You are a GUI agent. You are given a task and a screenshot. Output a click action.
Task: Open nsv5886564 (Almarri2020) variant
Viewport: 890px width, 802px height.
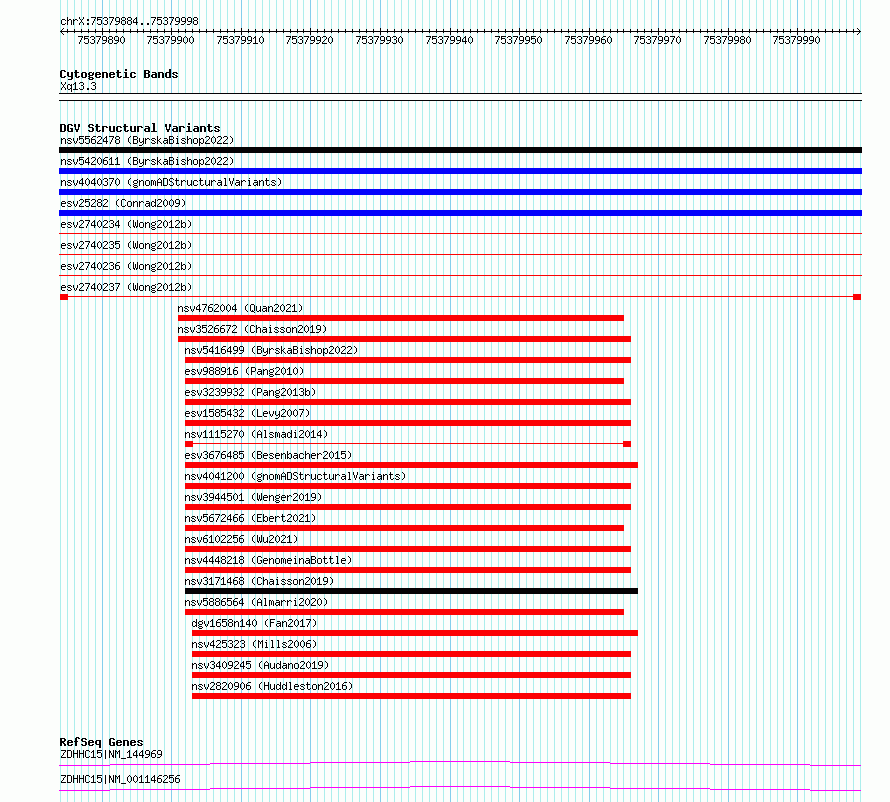256,602
